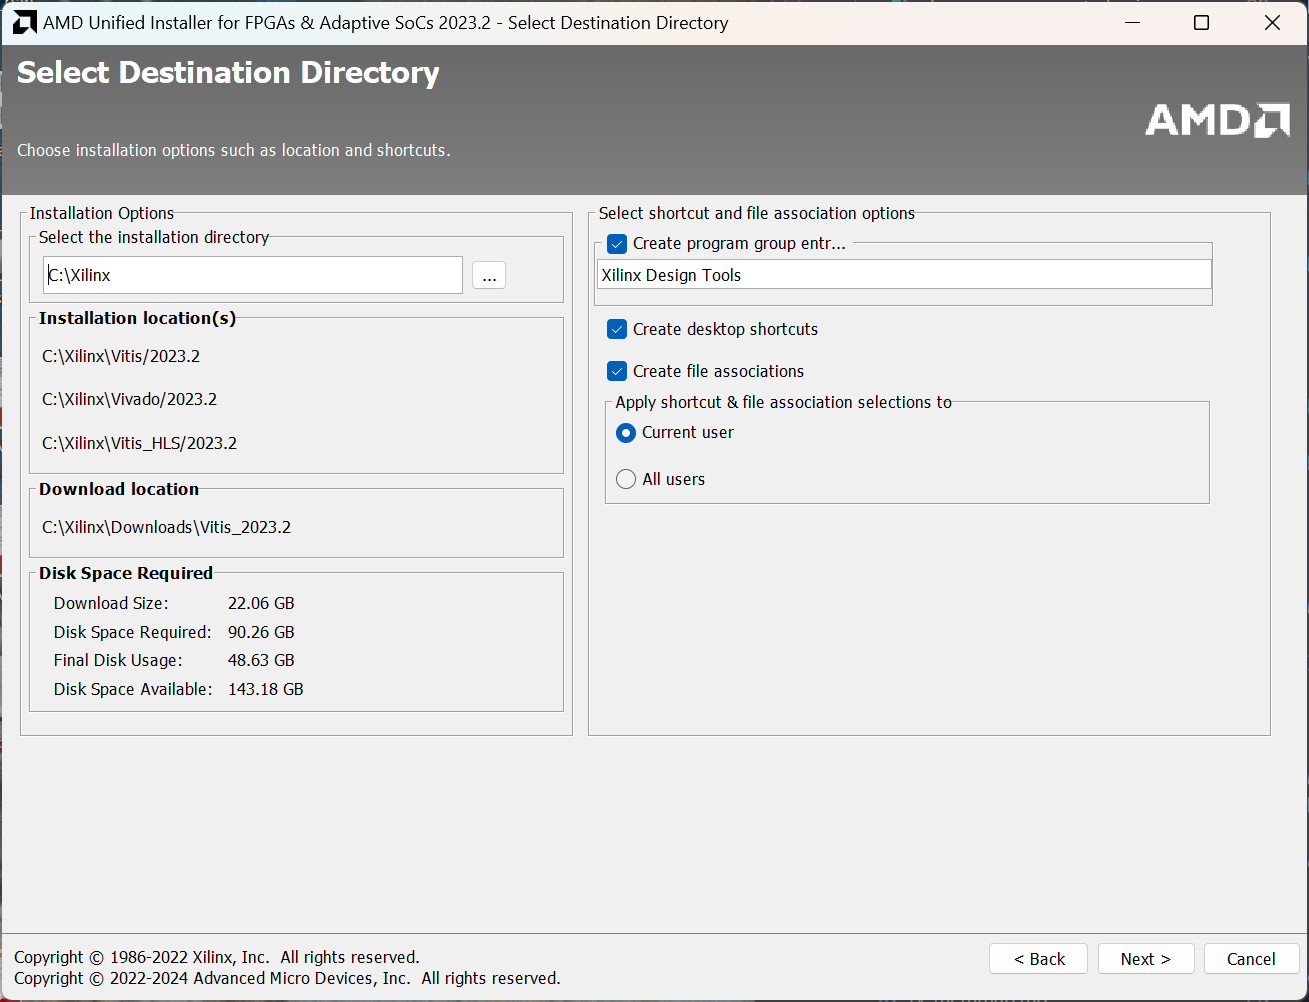Click the AMD installer icon in title bar
The image size is (1309, 1002).
24,22
